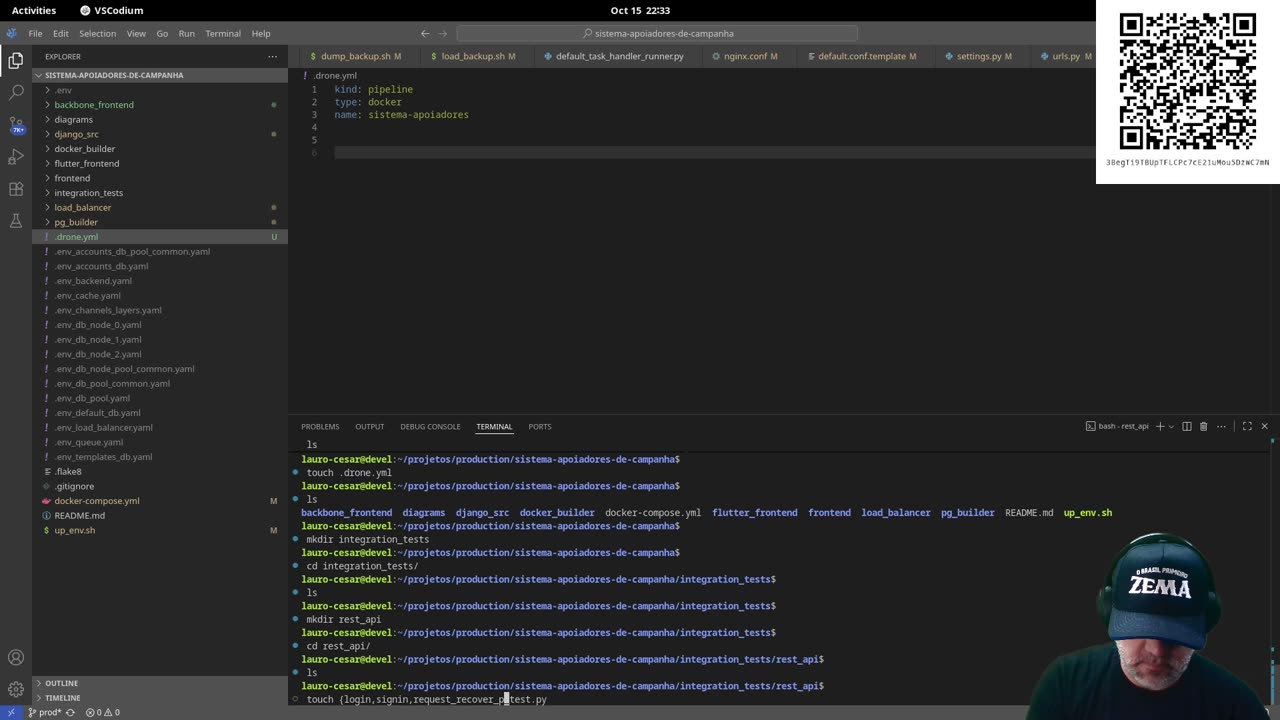
Task: Kill terminal with the trash icon
Action: [x=1203, y=427]
